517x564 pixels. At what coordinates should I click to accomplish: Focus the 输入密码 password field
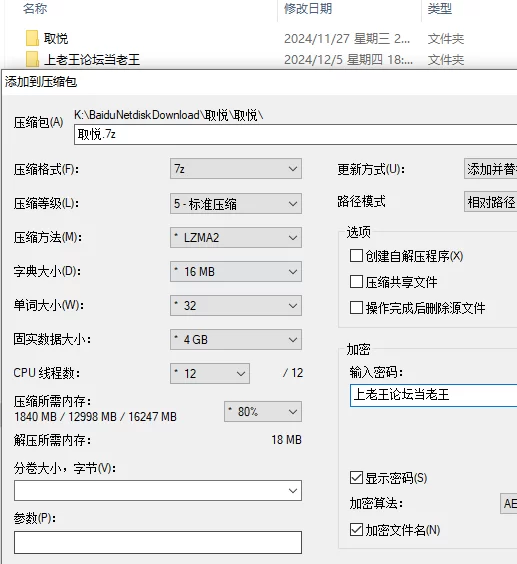click(x=433, y=395)
